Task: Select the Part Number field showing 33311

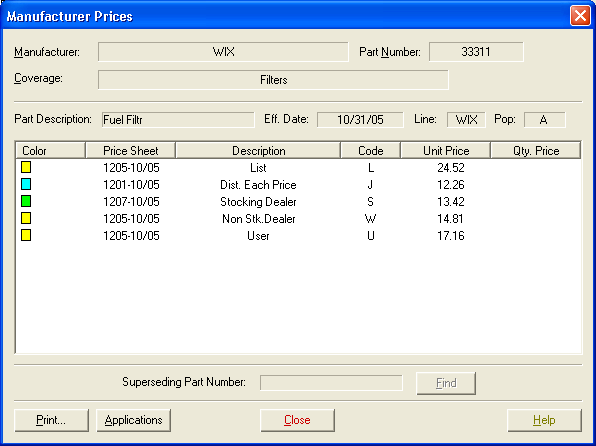Action: coord(476,52)
